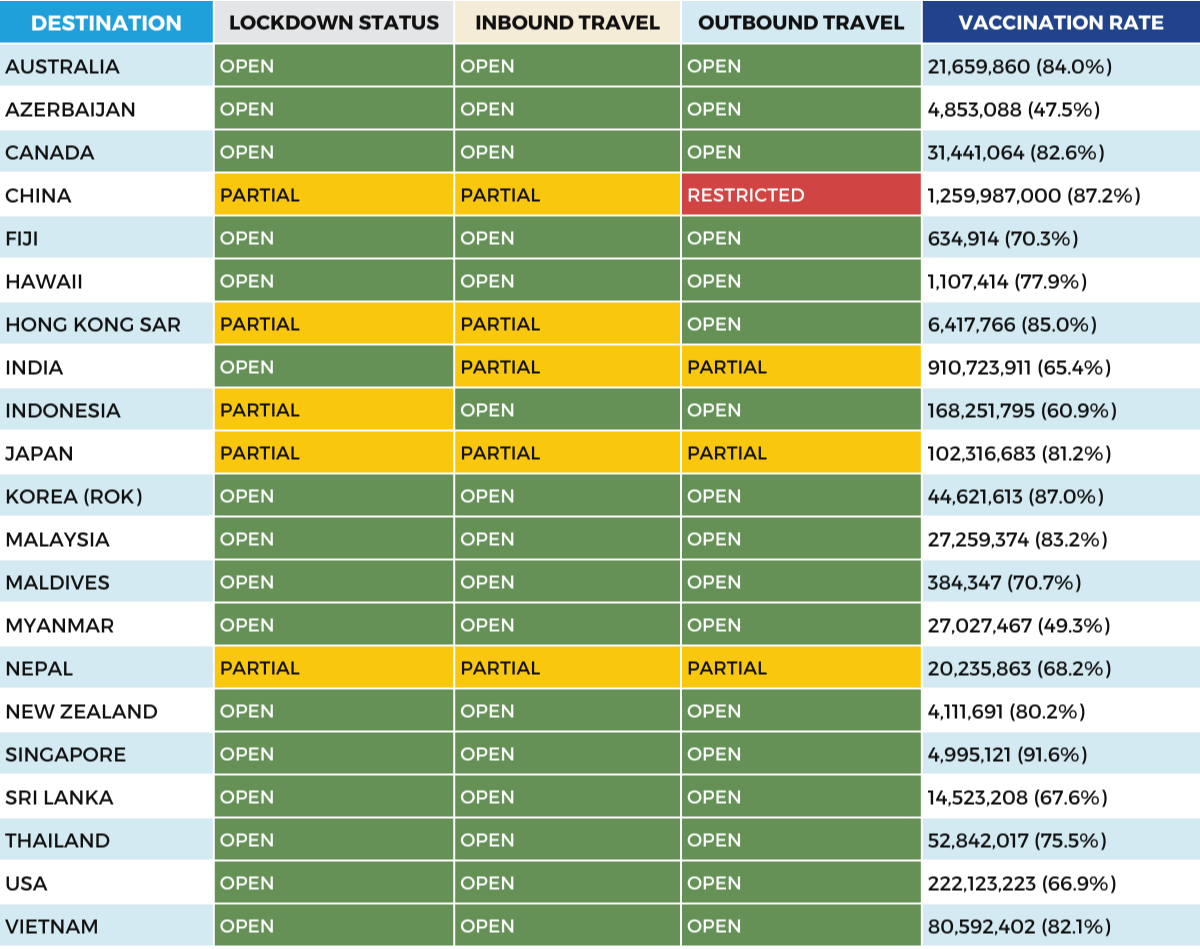Click New Zealand's vaccination figure 4,111,691 (80.2%)

1006,712
